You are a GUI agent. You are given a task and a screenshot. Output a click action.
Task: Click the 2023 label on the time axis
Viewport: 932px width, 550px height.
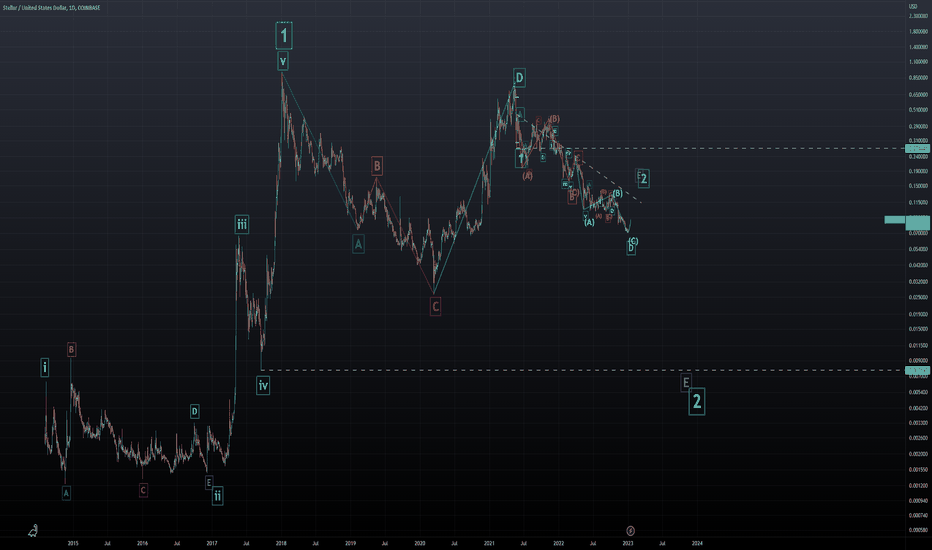[x=628, y=543]
